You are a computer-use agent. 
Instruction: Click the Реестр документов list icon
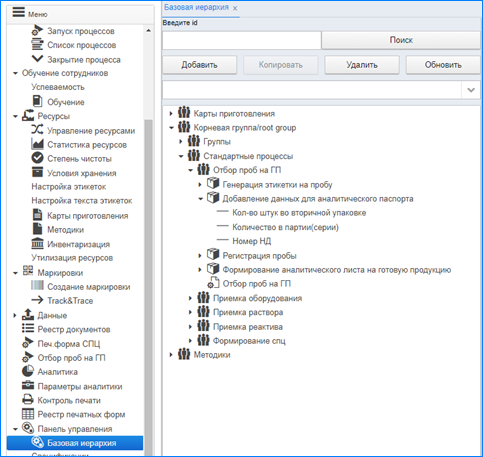pyautogui.click(x=28, y=329)
